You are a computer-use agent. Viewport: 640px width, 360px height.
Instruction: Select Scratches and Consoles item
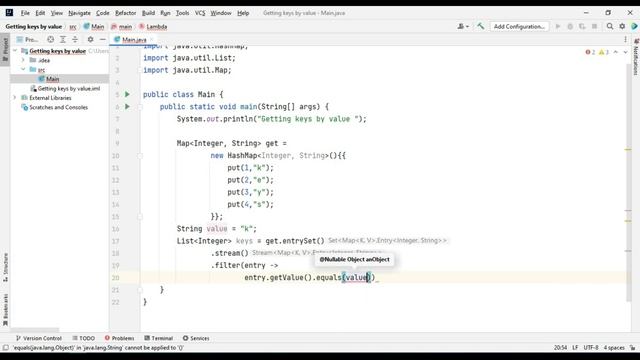pos(58,107)
